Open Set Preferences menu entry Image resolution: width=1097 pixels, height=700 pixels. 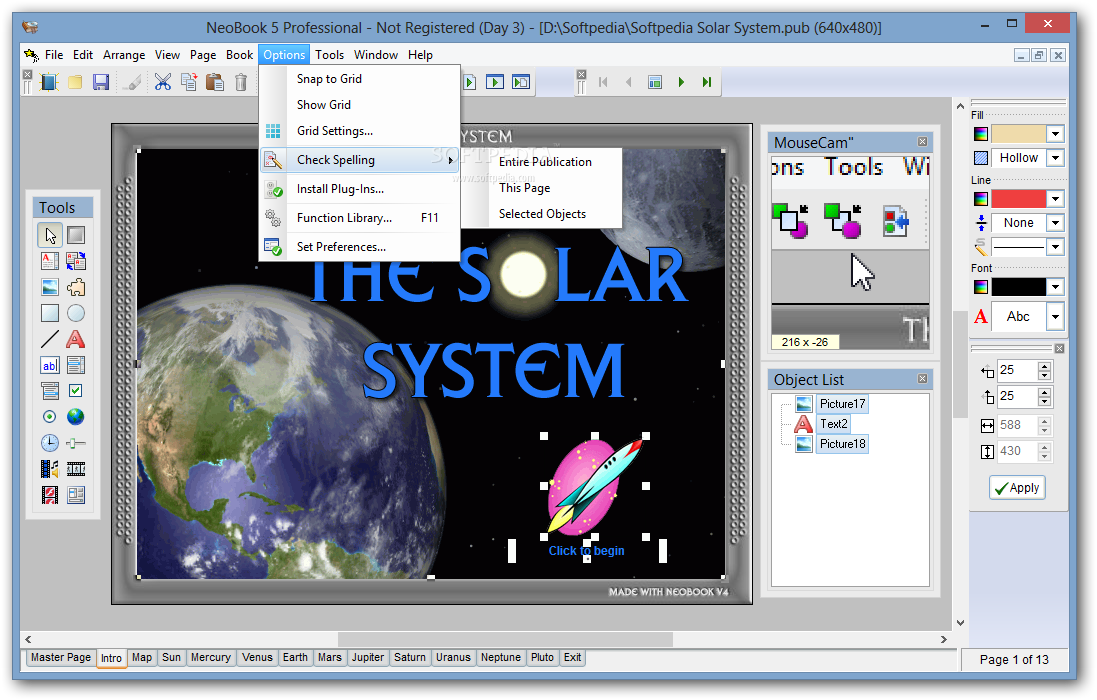coord(360,247)
